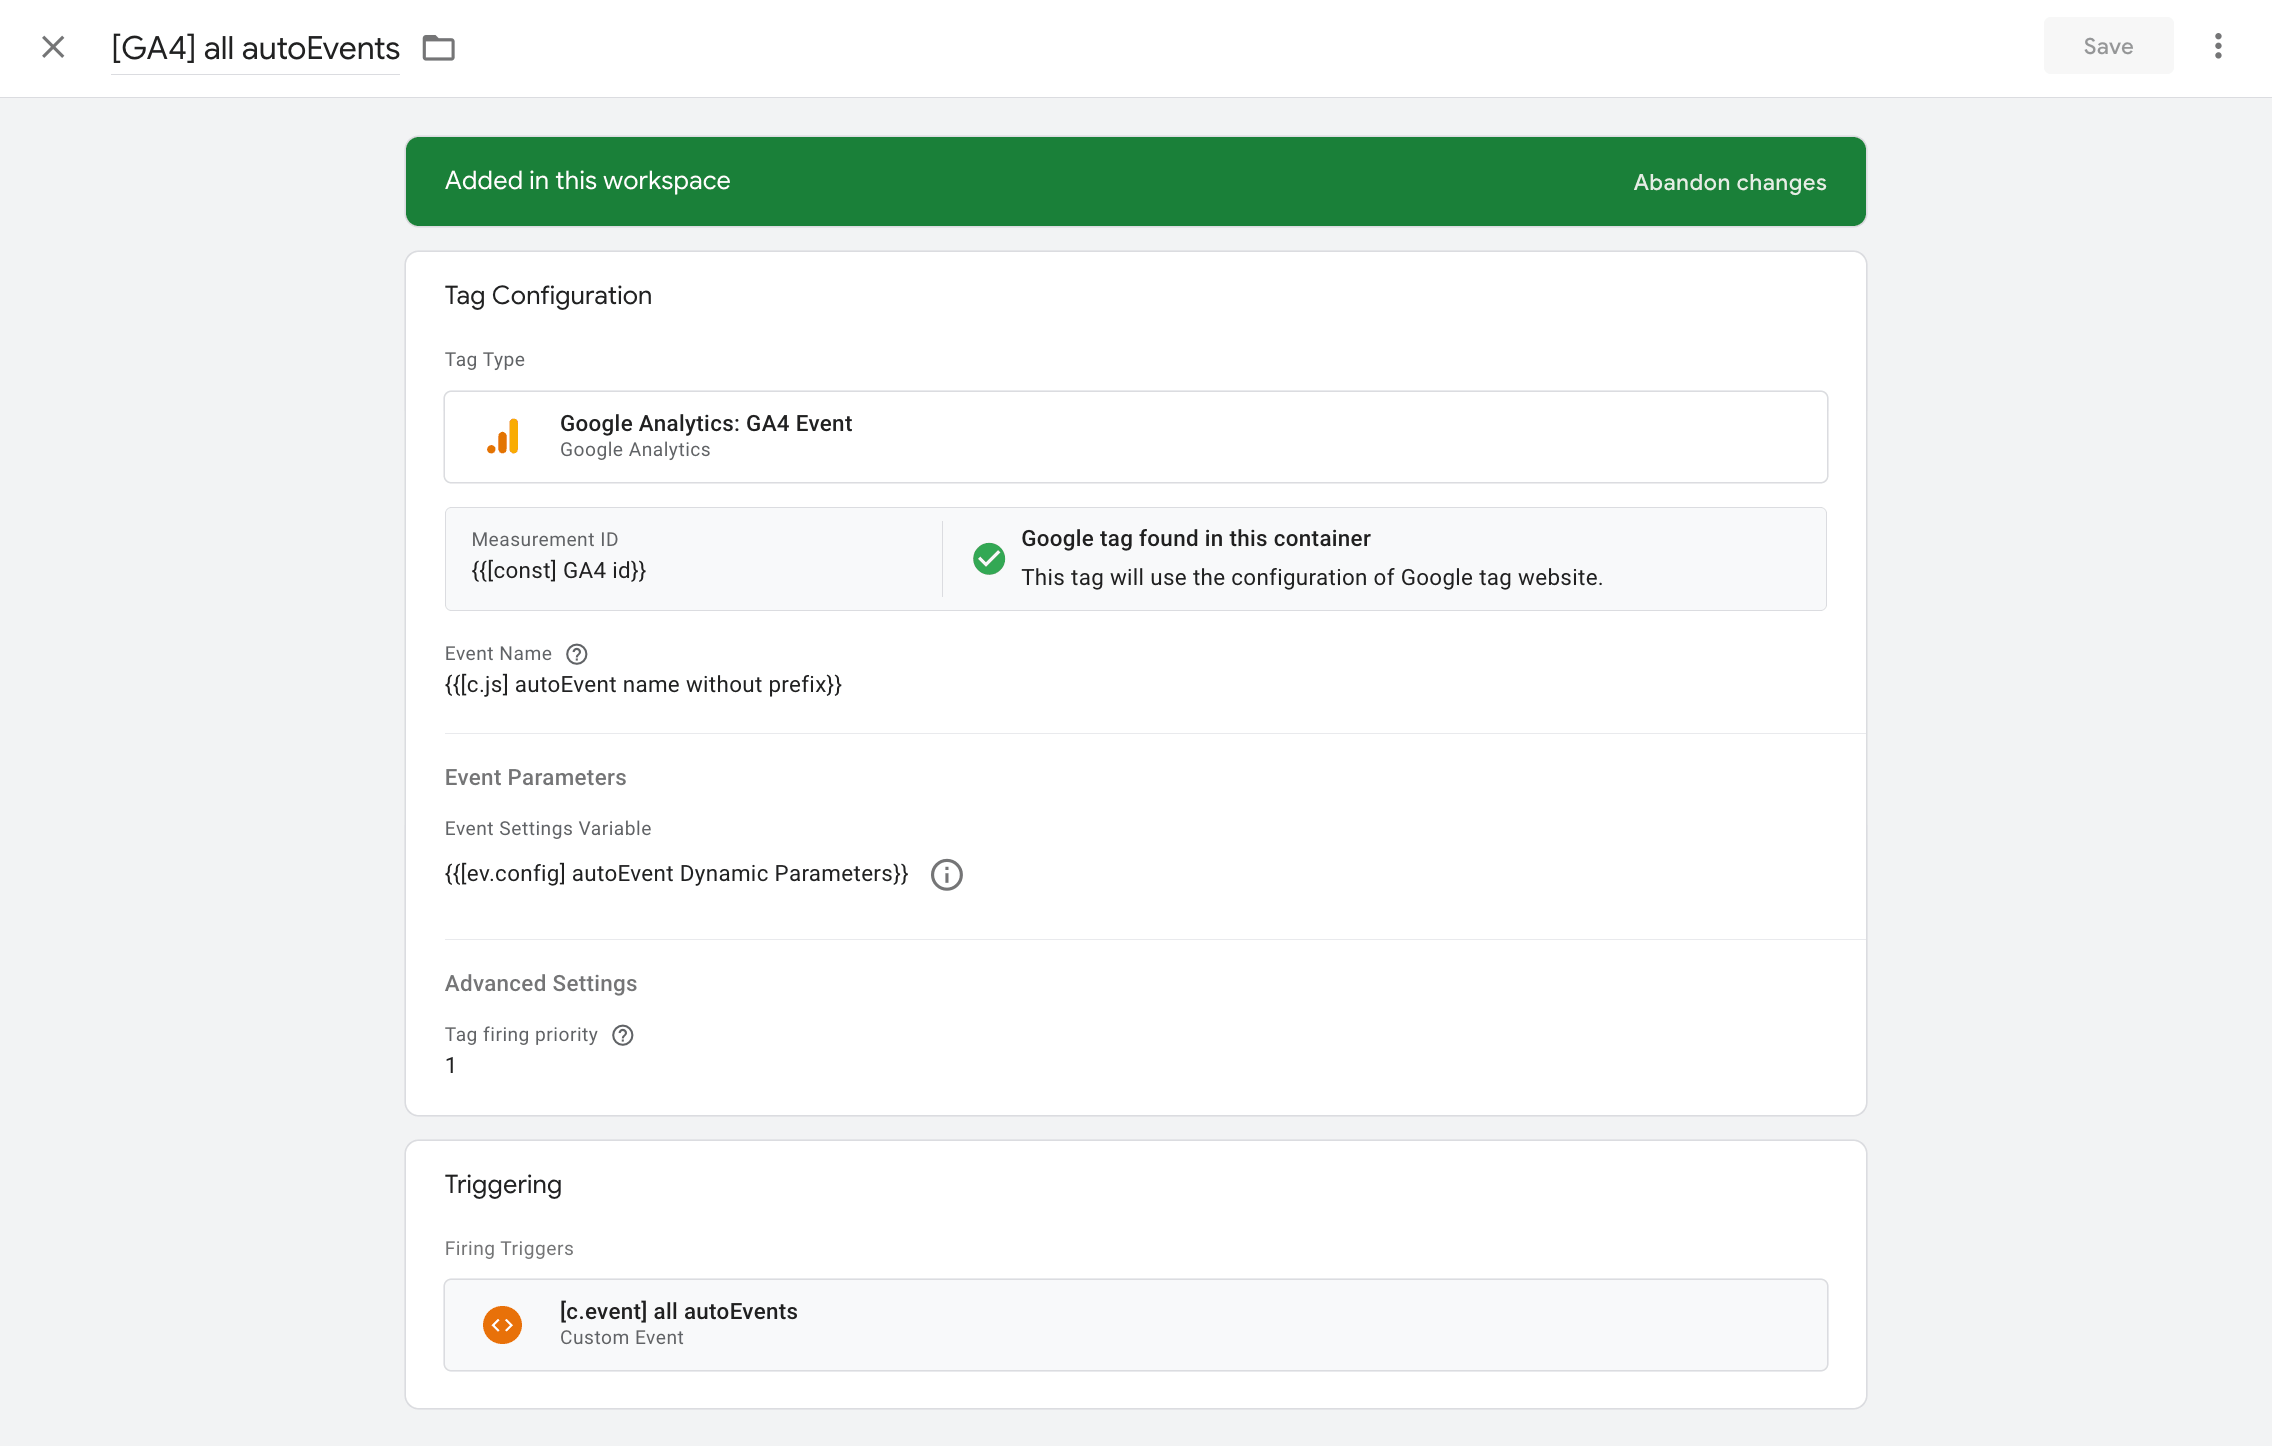The height and width of the screenshot is (1446, 2272).
Task: Click the orange Custom Event trigger icon
Action: 503,1325
